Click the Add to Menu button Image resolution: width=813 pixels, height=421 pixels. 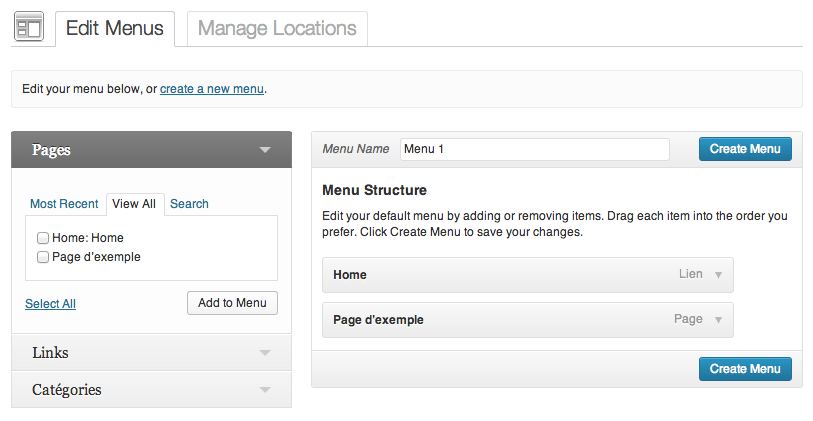click(x=232, y=303)
